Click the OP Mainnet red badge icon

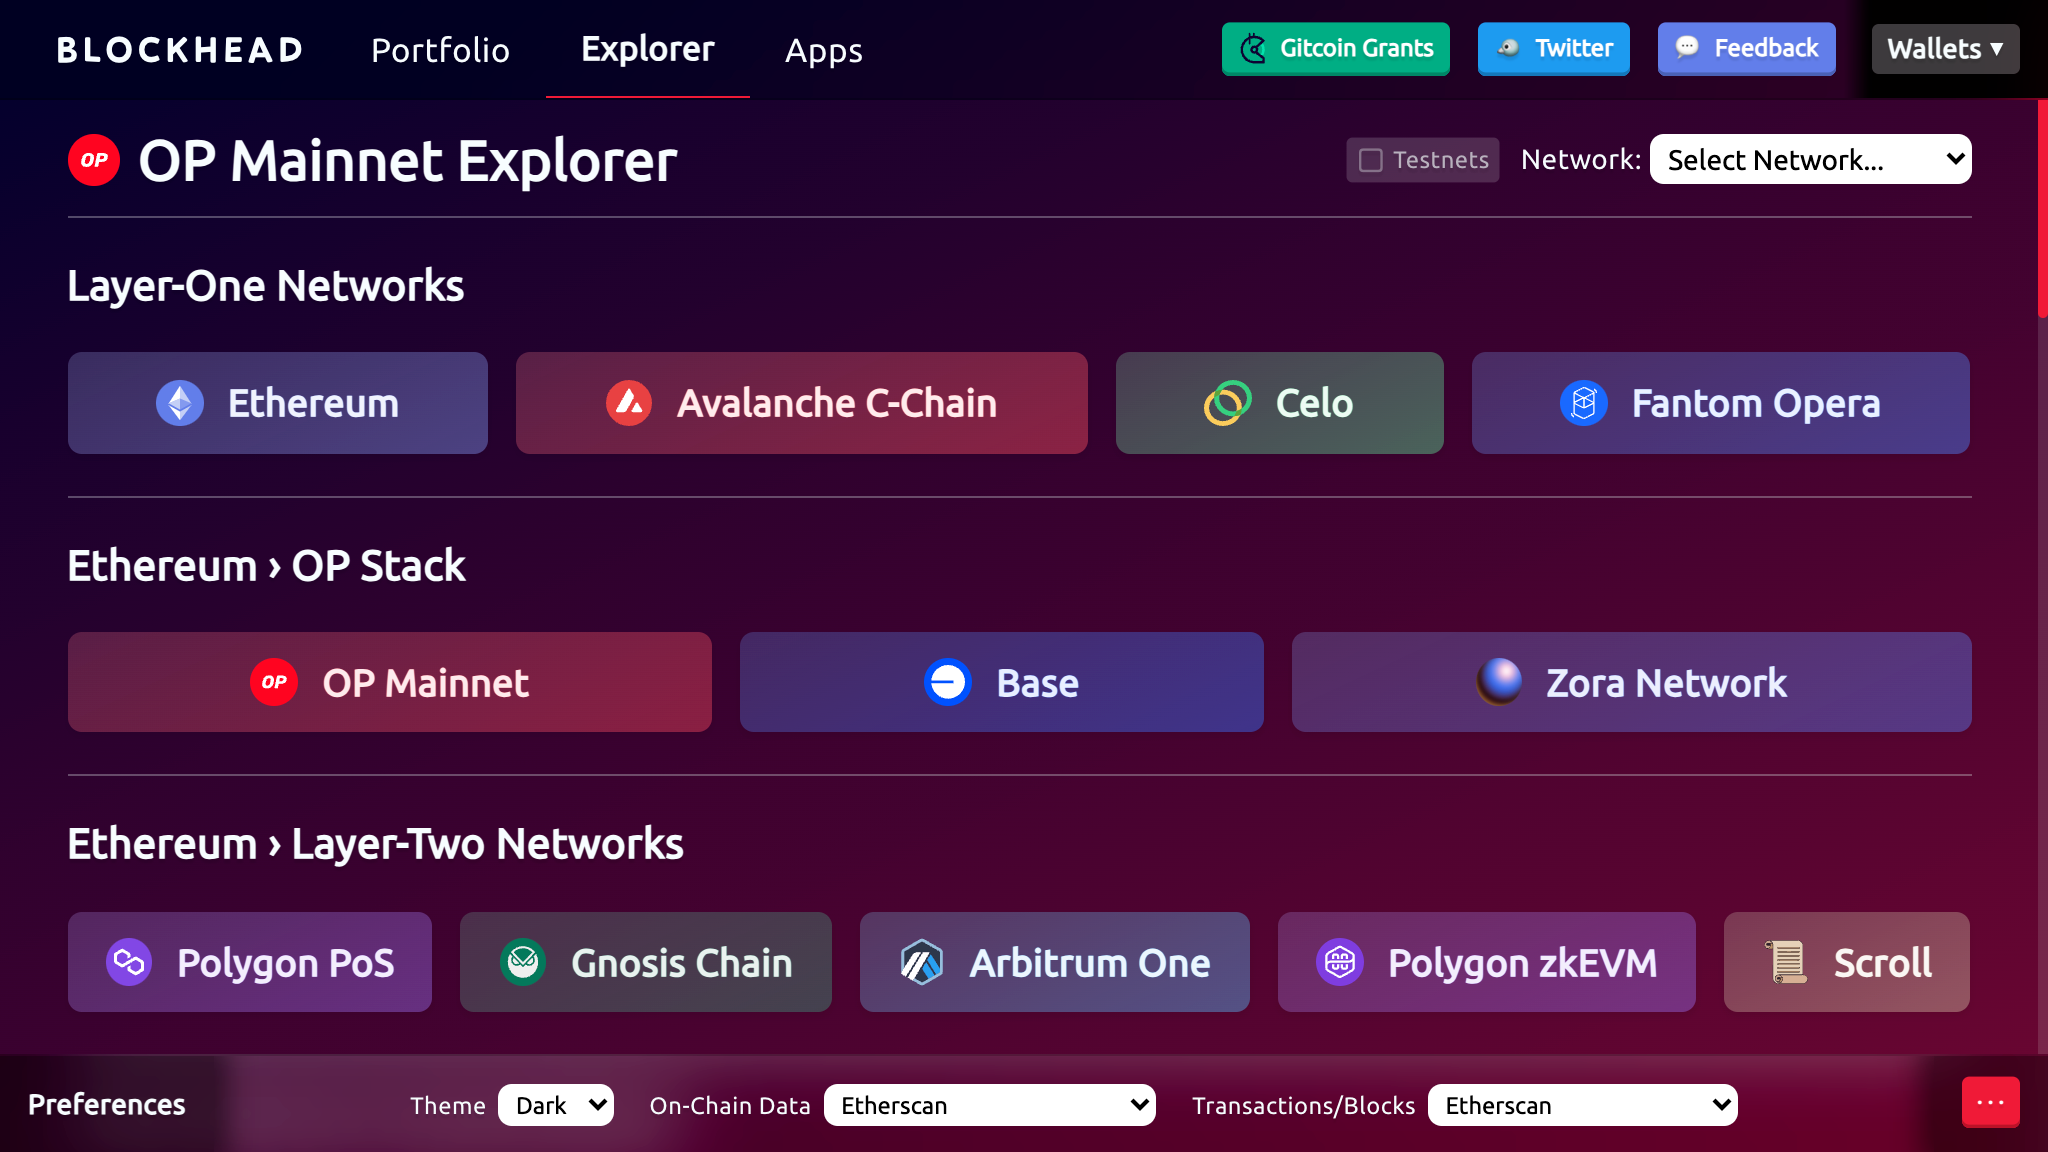point(274,682)
